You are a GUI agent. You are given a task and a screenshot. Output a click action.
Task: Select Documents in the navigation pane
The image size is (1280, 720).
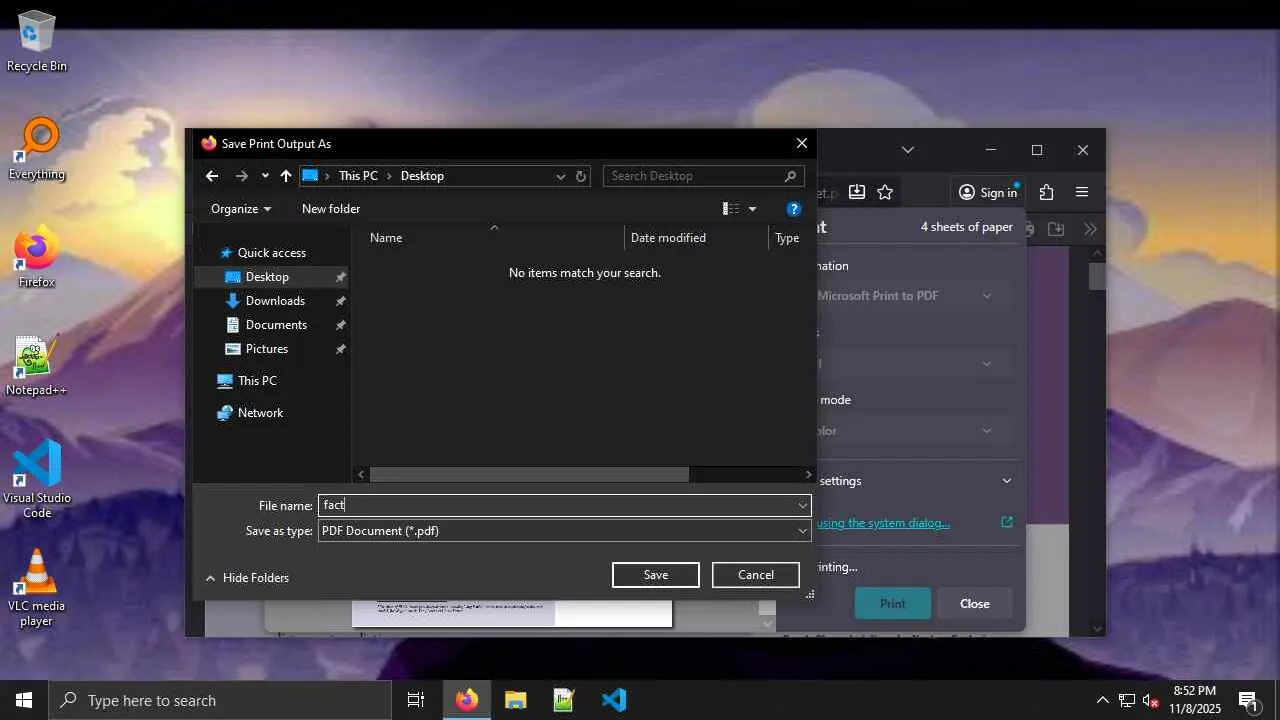click(x=276, y=325)
